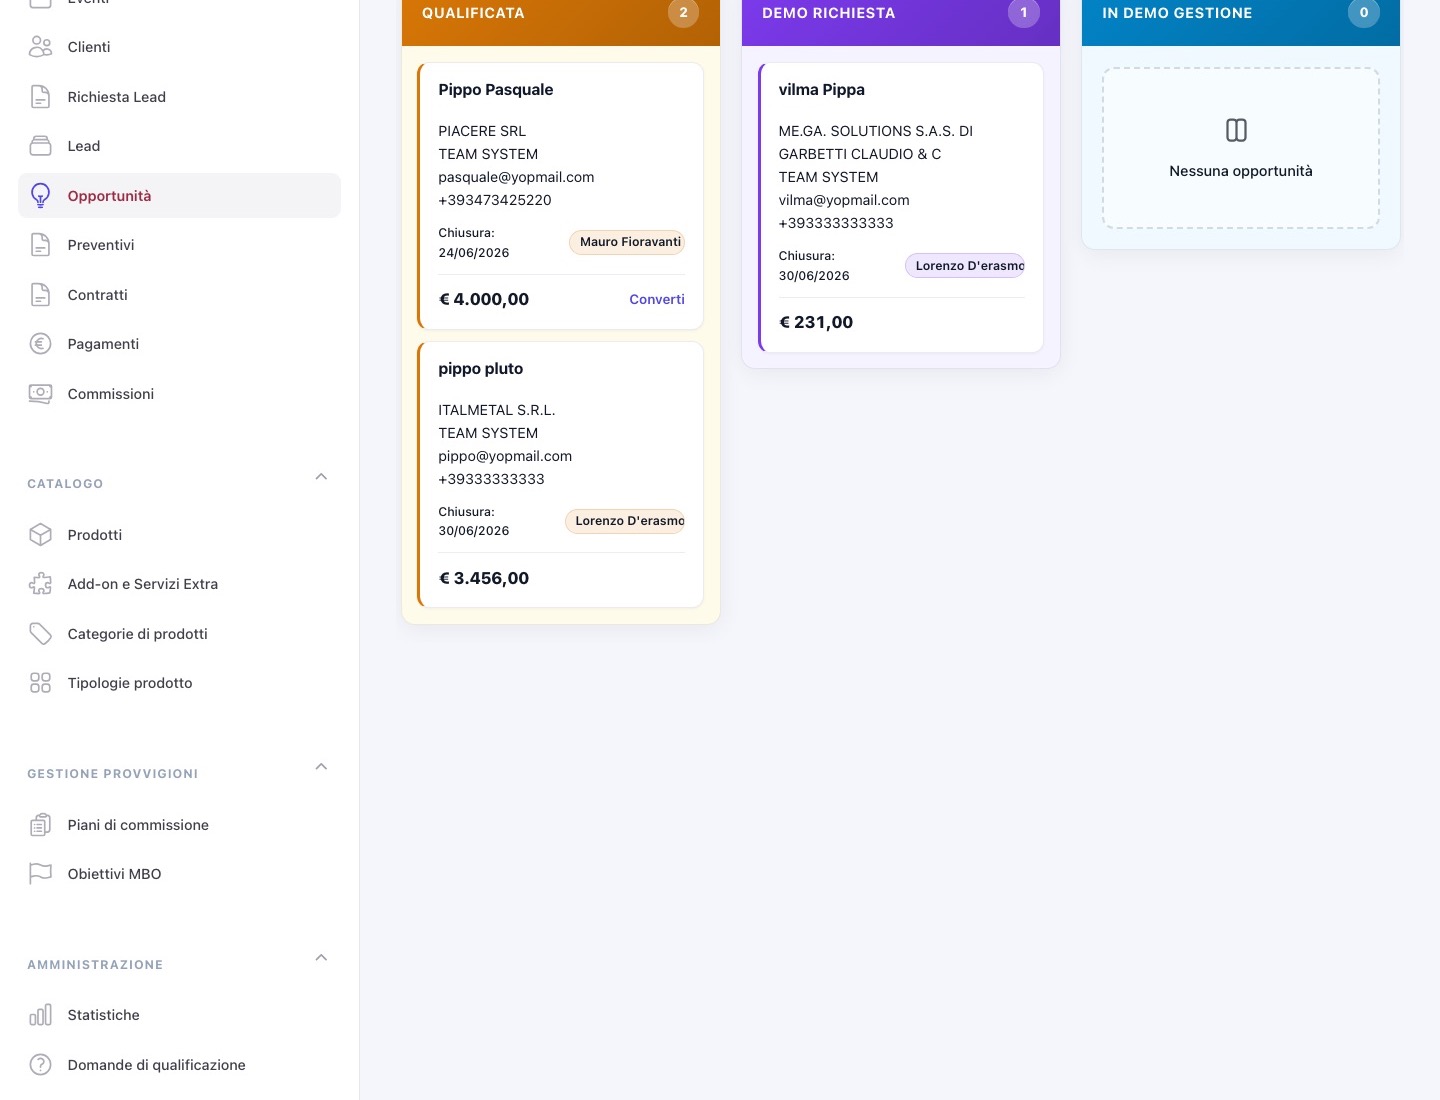The width and height of the screenshot is (1440, 1100).
Task: Click the Domande di qualificazione question icon
Action: 40,1065
